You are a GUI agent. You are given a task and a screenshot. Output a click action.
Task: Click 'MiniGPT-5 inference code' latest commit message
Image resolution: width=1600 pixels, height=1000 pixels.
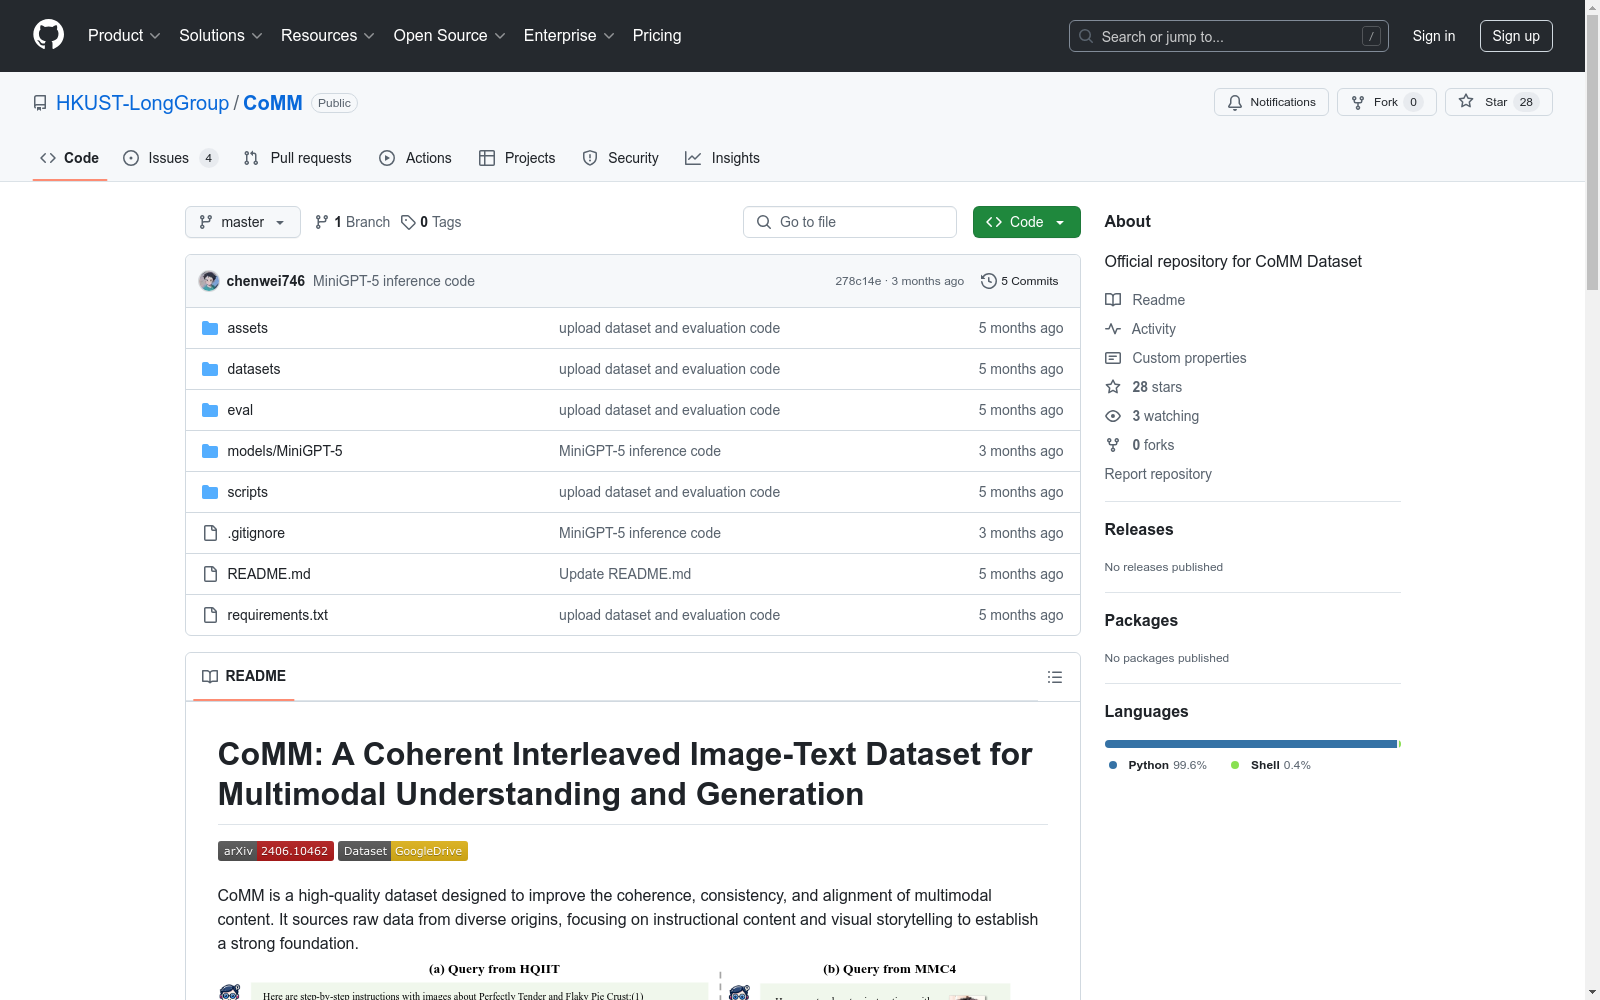[x=394, y=281]
